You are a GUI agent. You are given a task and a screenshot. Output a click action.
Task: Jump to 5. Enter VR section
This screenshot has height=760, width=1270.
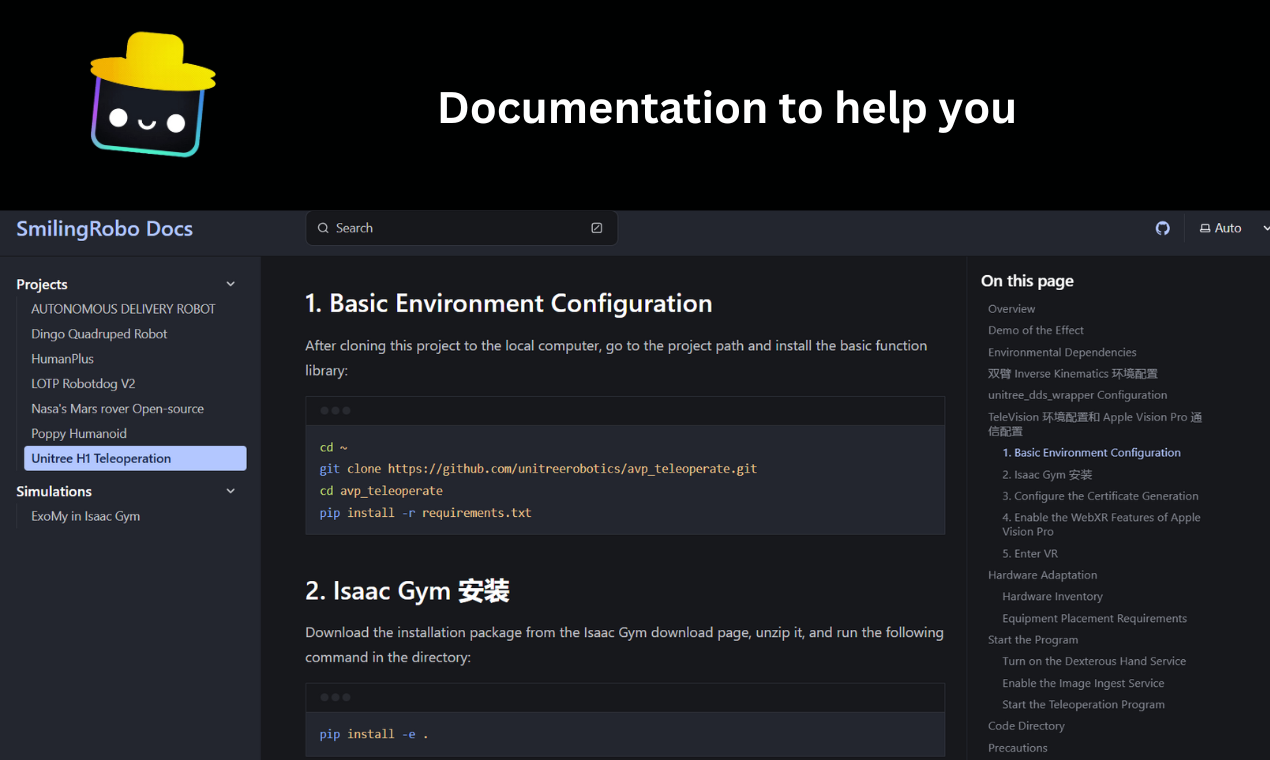point(1030,553)
